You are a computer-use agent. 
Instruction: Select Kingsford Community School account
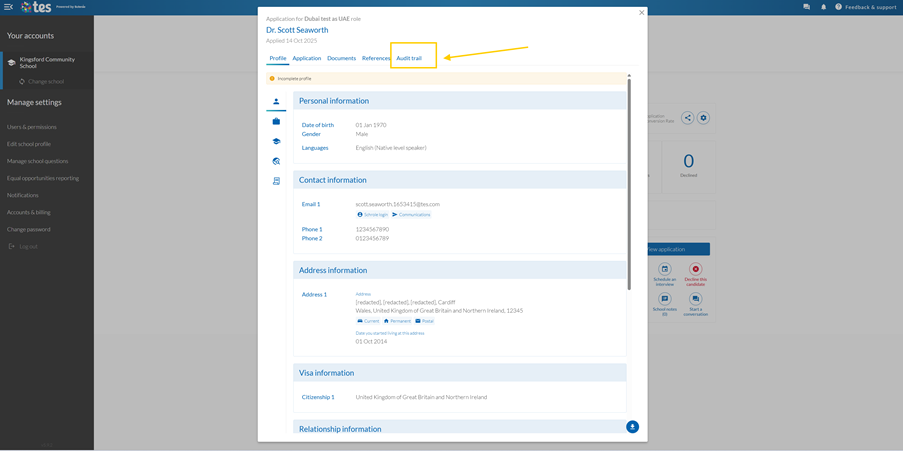coord(47,62)
